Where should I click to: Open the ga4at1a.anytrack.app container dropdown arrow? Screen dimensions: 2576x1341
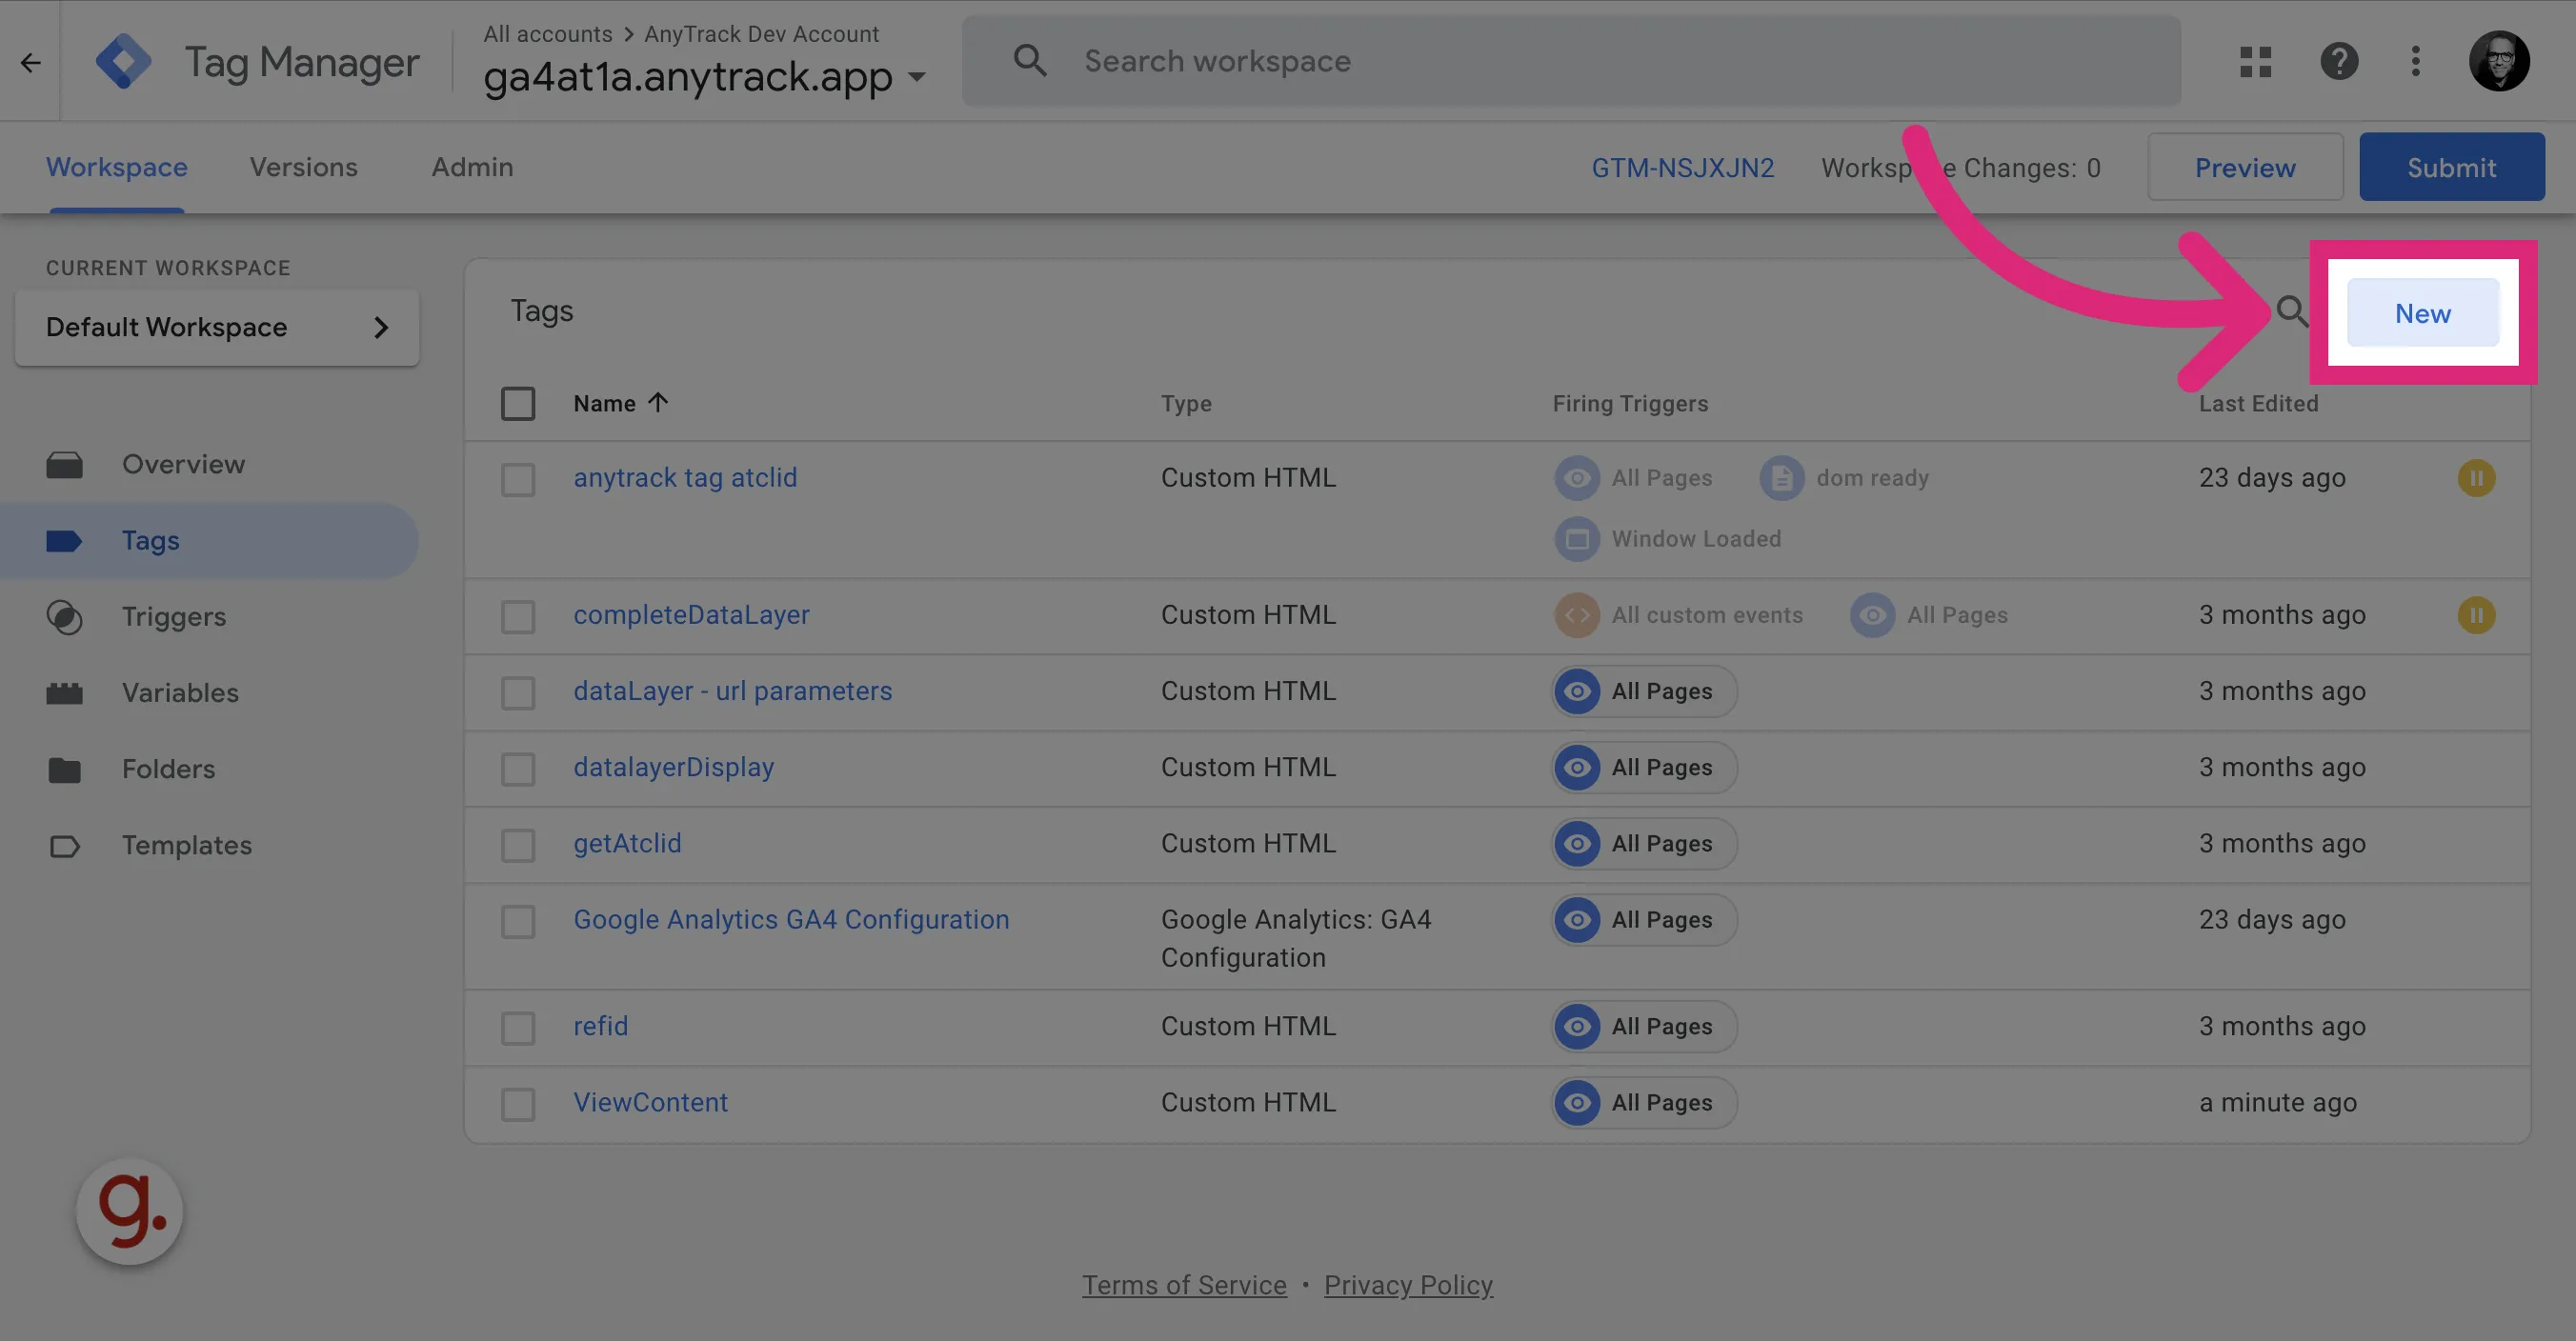[916, 77]
